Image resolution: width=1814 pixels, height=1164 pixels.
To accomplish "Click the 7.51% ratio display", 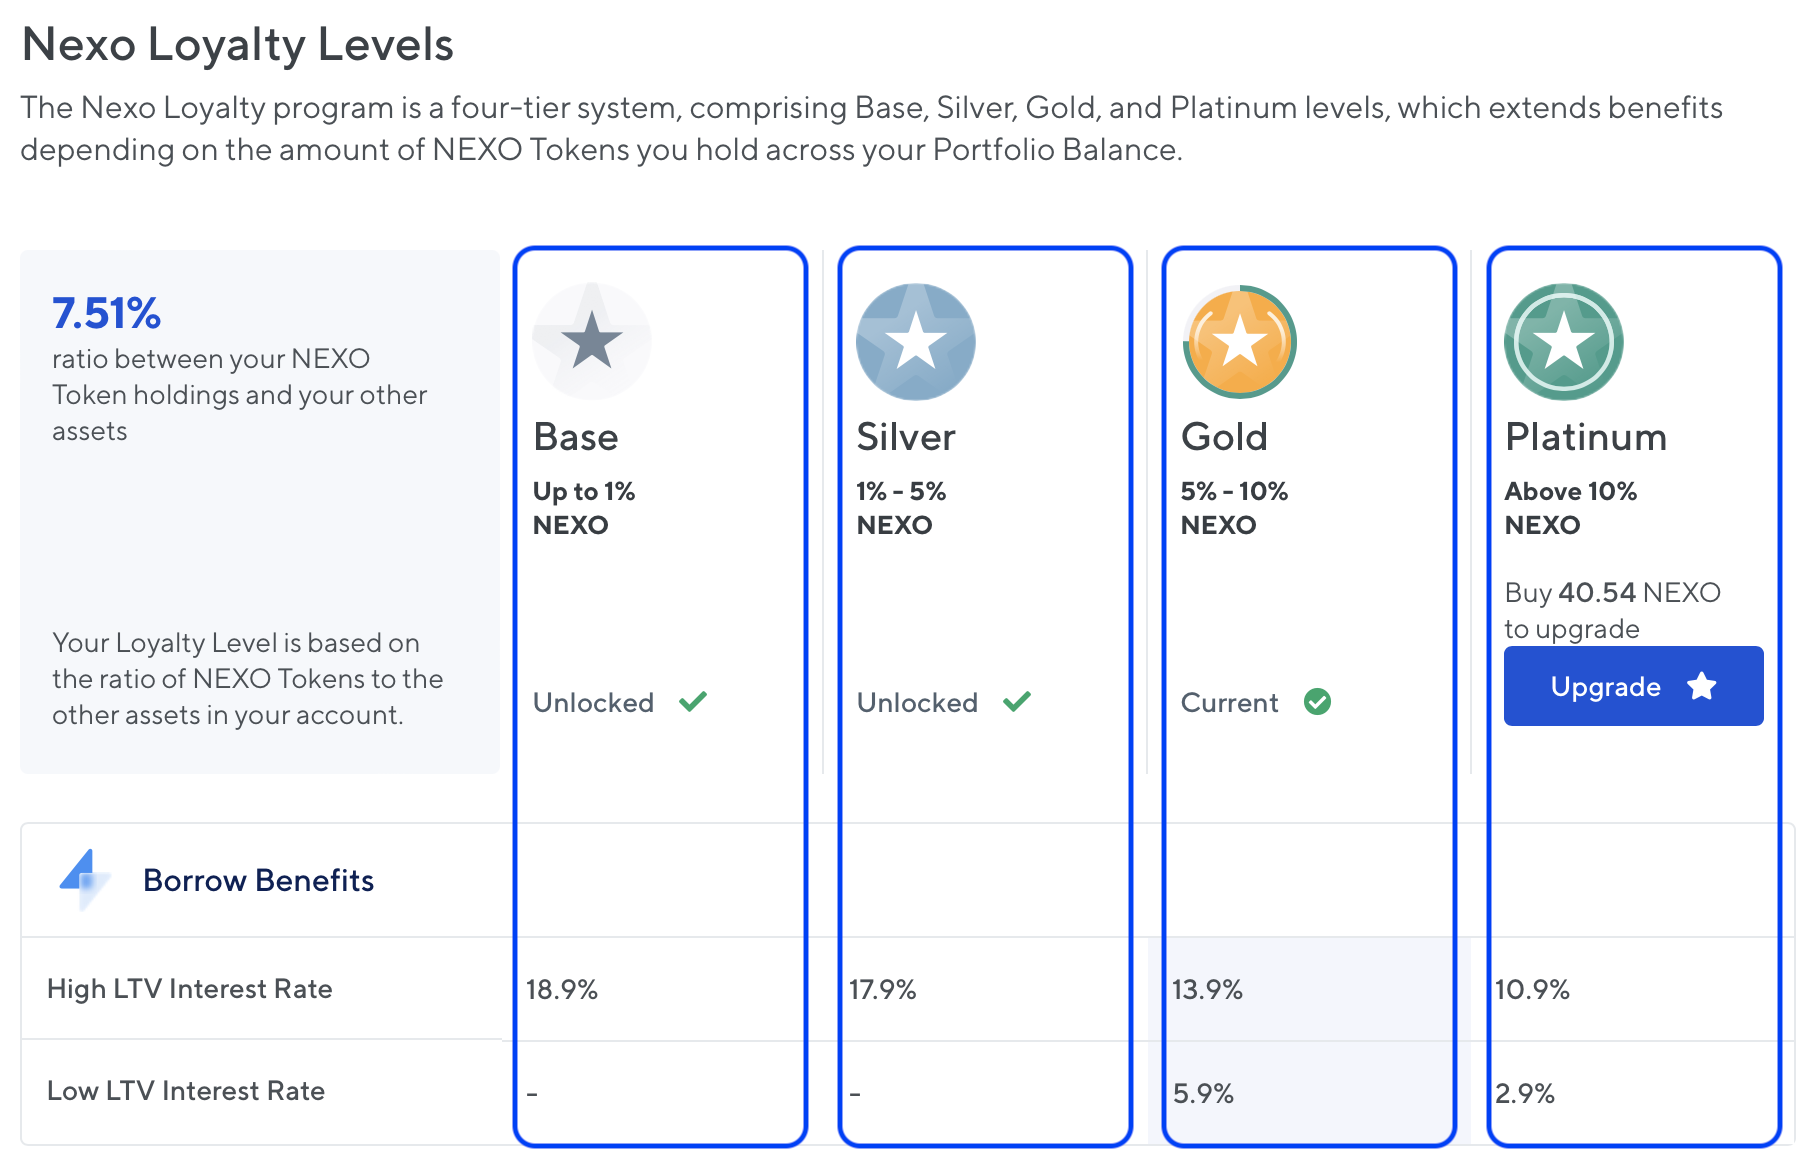I will (105, 313).
